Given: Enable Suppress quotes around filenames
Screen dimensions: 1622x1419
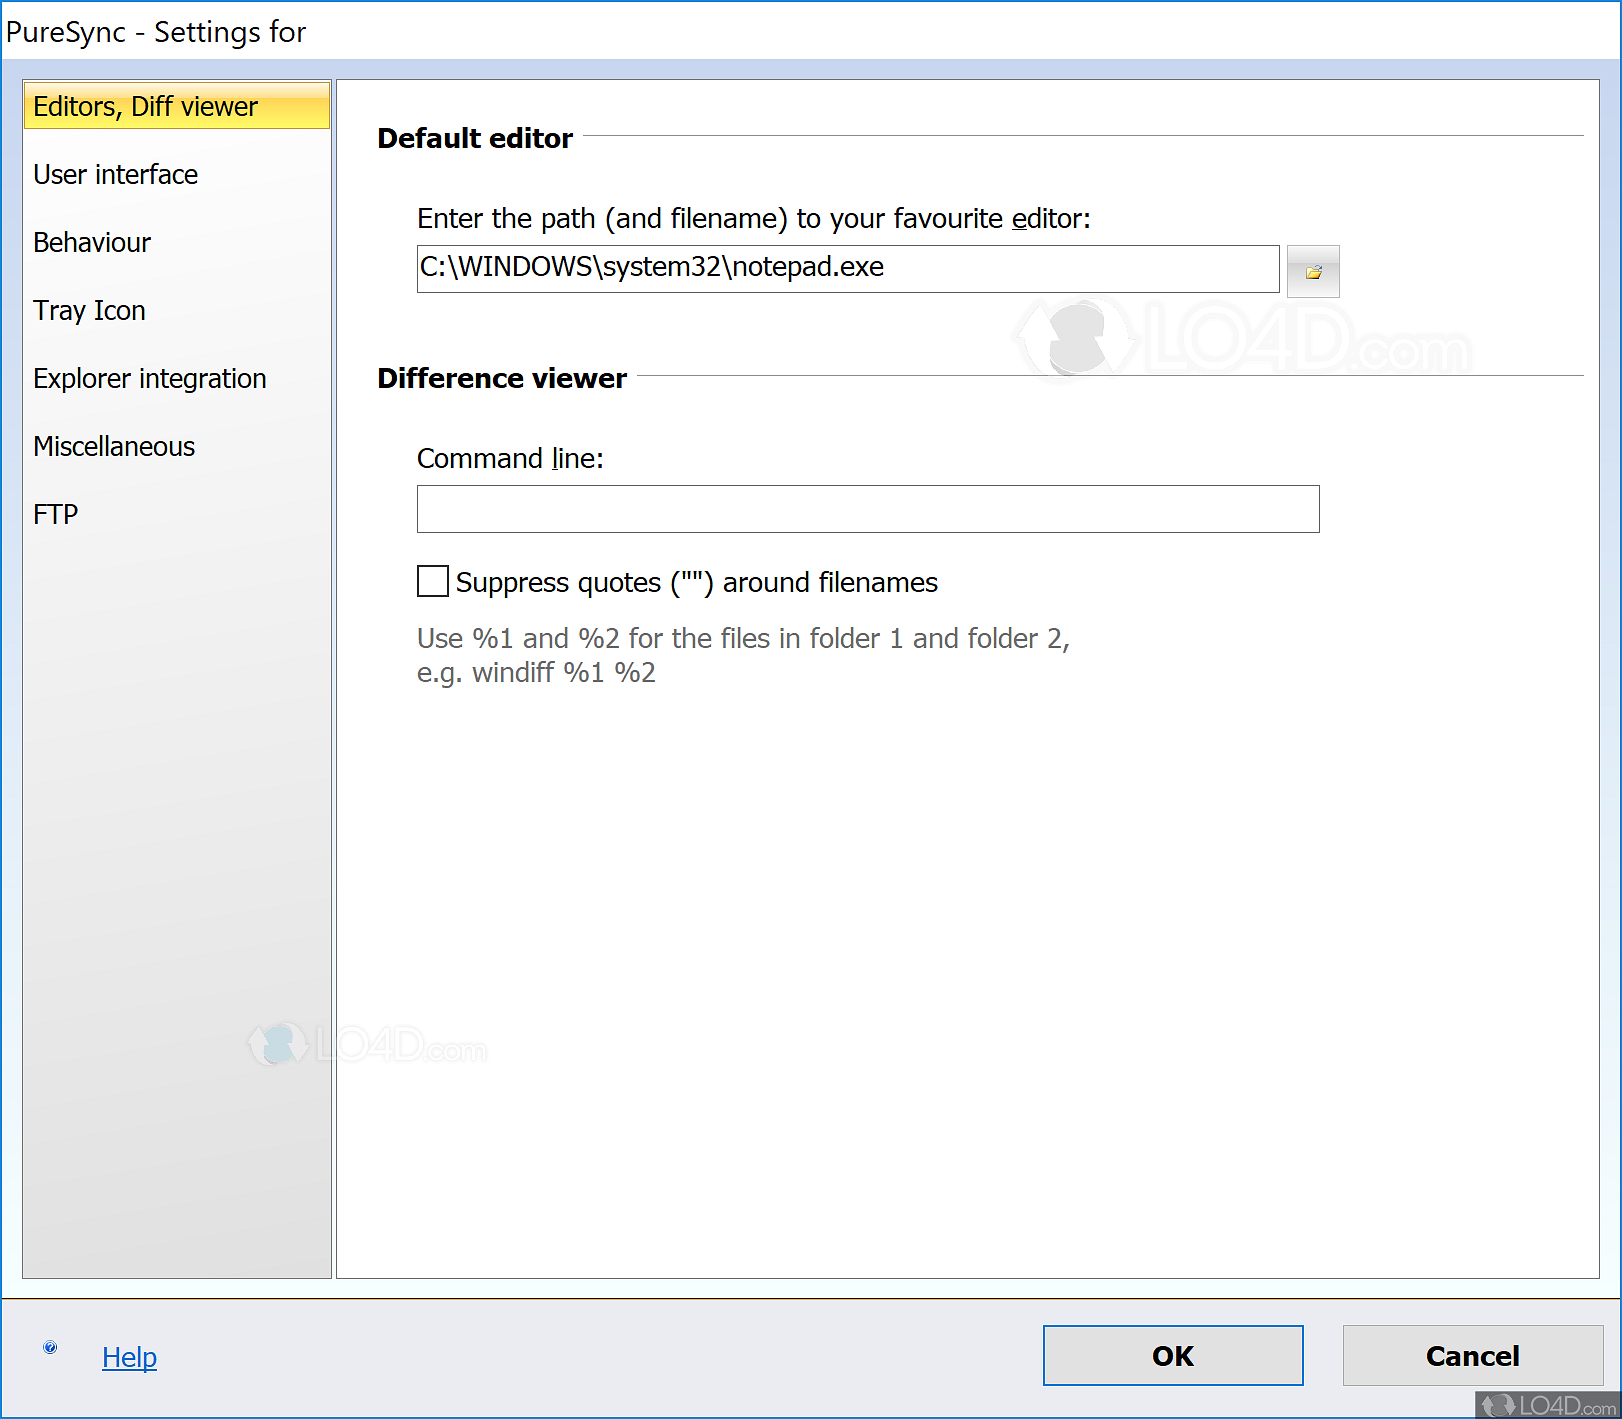Looking at the screenshot, I should pos(431,581).
